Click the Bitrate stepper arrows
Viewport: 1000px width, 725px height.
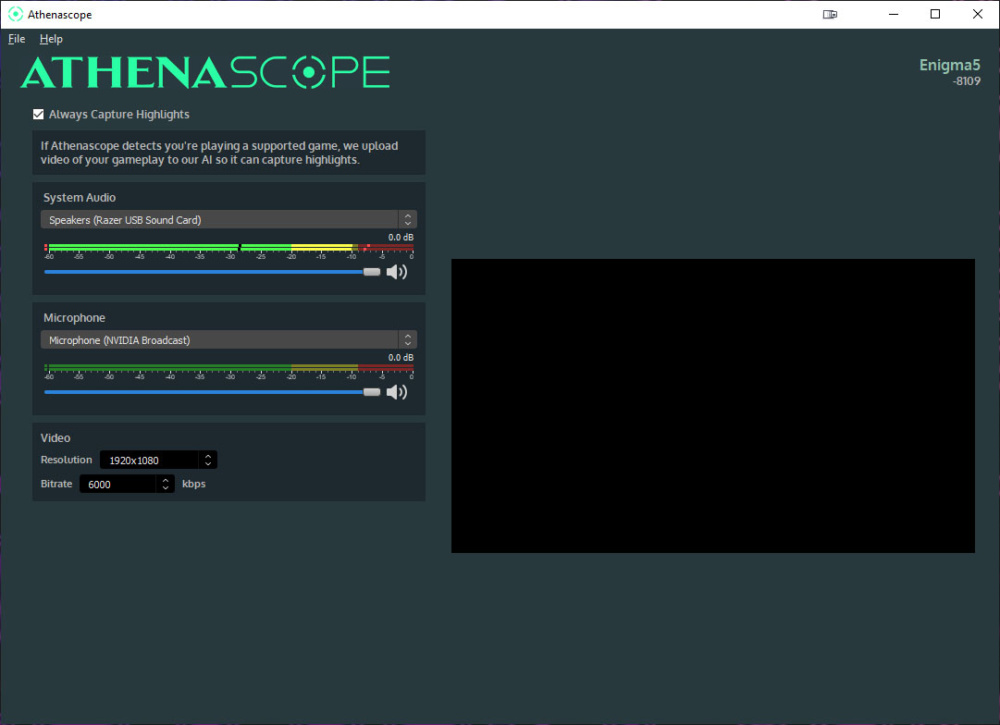(165, 484)
